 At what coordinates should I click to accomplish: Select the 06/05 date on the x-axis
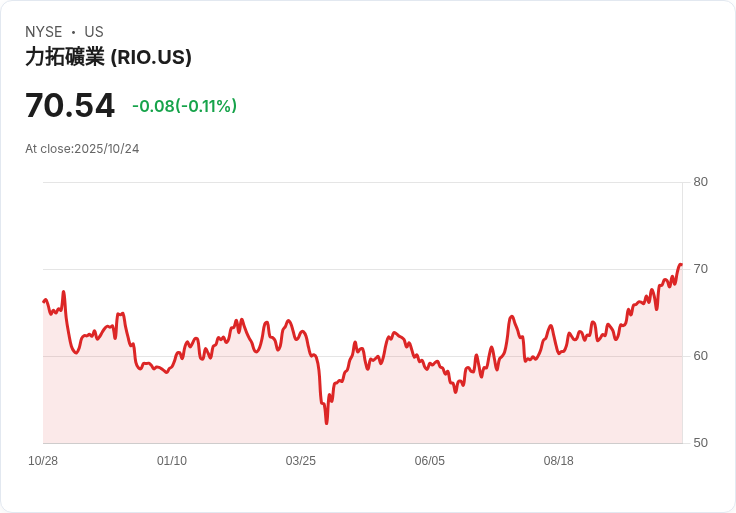430,461
